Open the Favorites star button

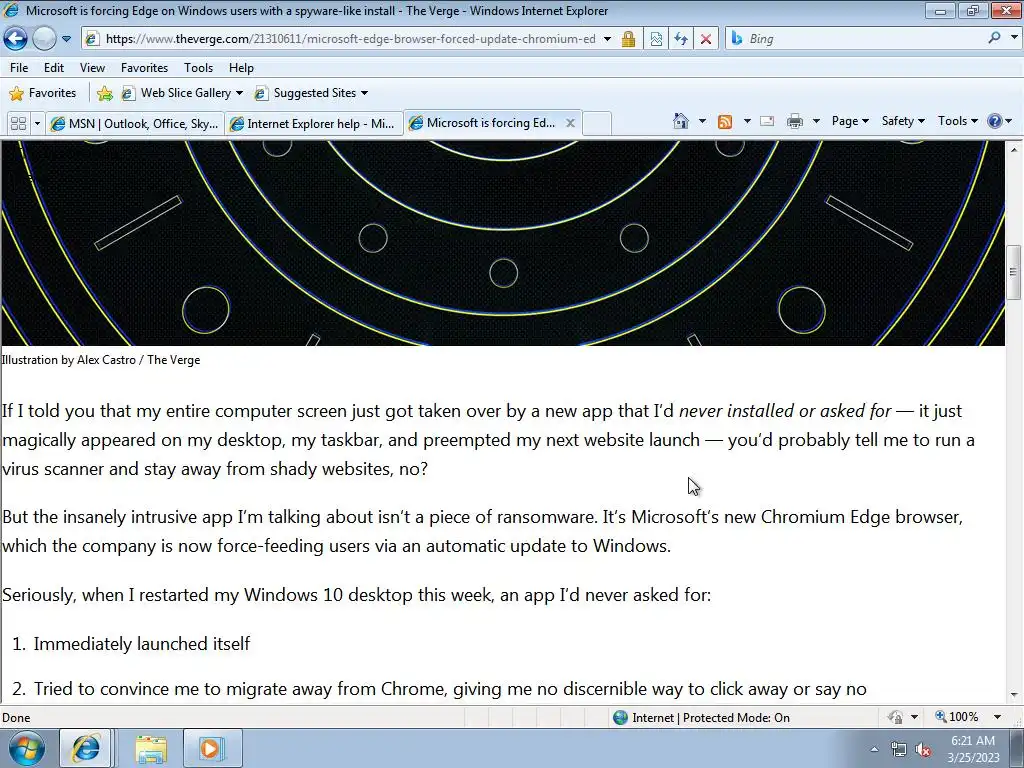point(42,93)
